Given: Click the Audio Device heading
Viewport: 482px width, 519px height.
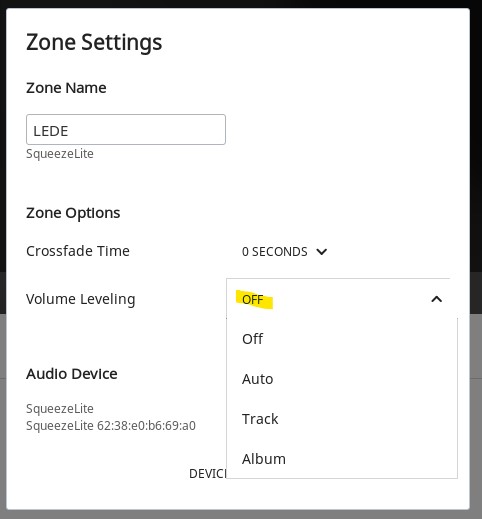Looking at the screenshot, I should 72,374.
